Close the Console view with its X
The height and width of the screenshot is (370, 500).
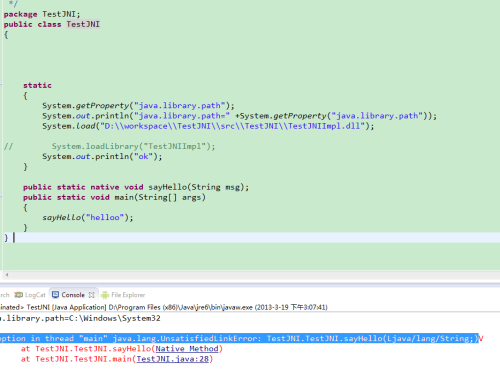(x=92, y=295)
